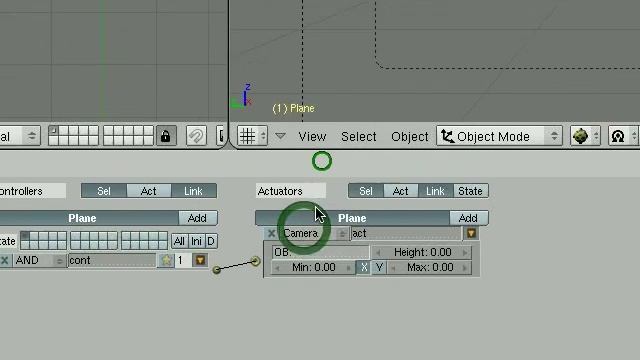Click the Ini states button
The height and width of the screenshot is (360, 640).
point(196,241)
